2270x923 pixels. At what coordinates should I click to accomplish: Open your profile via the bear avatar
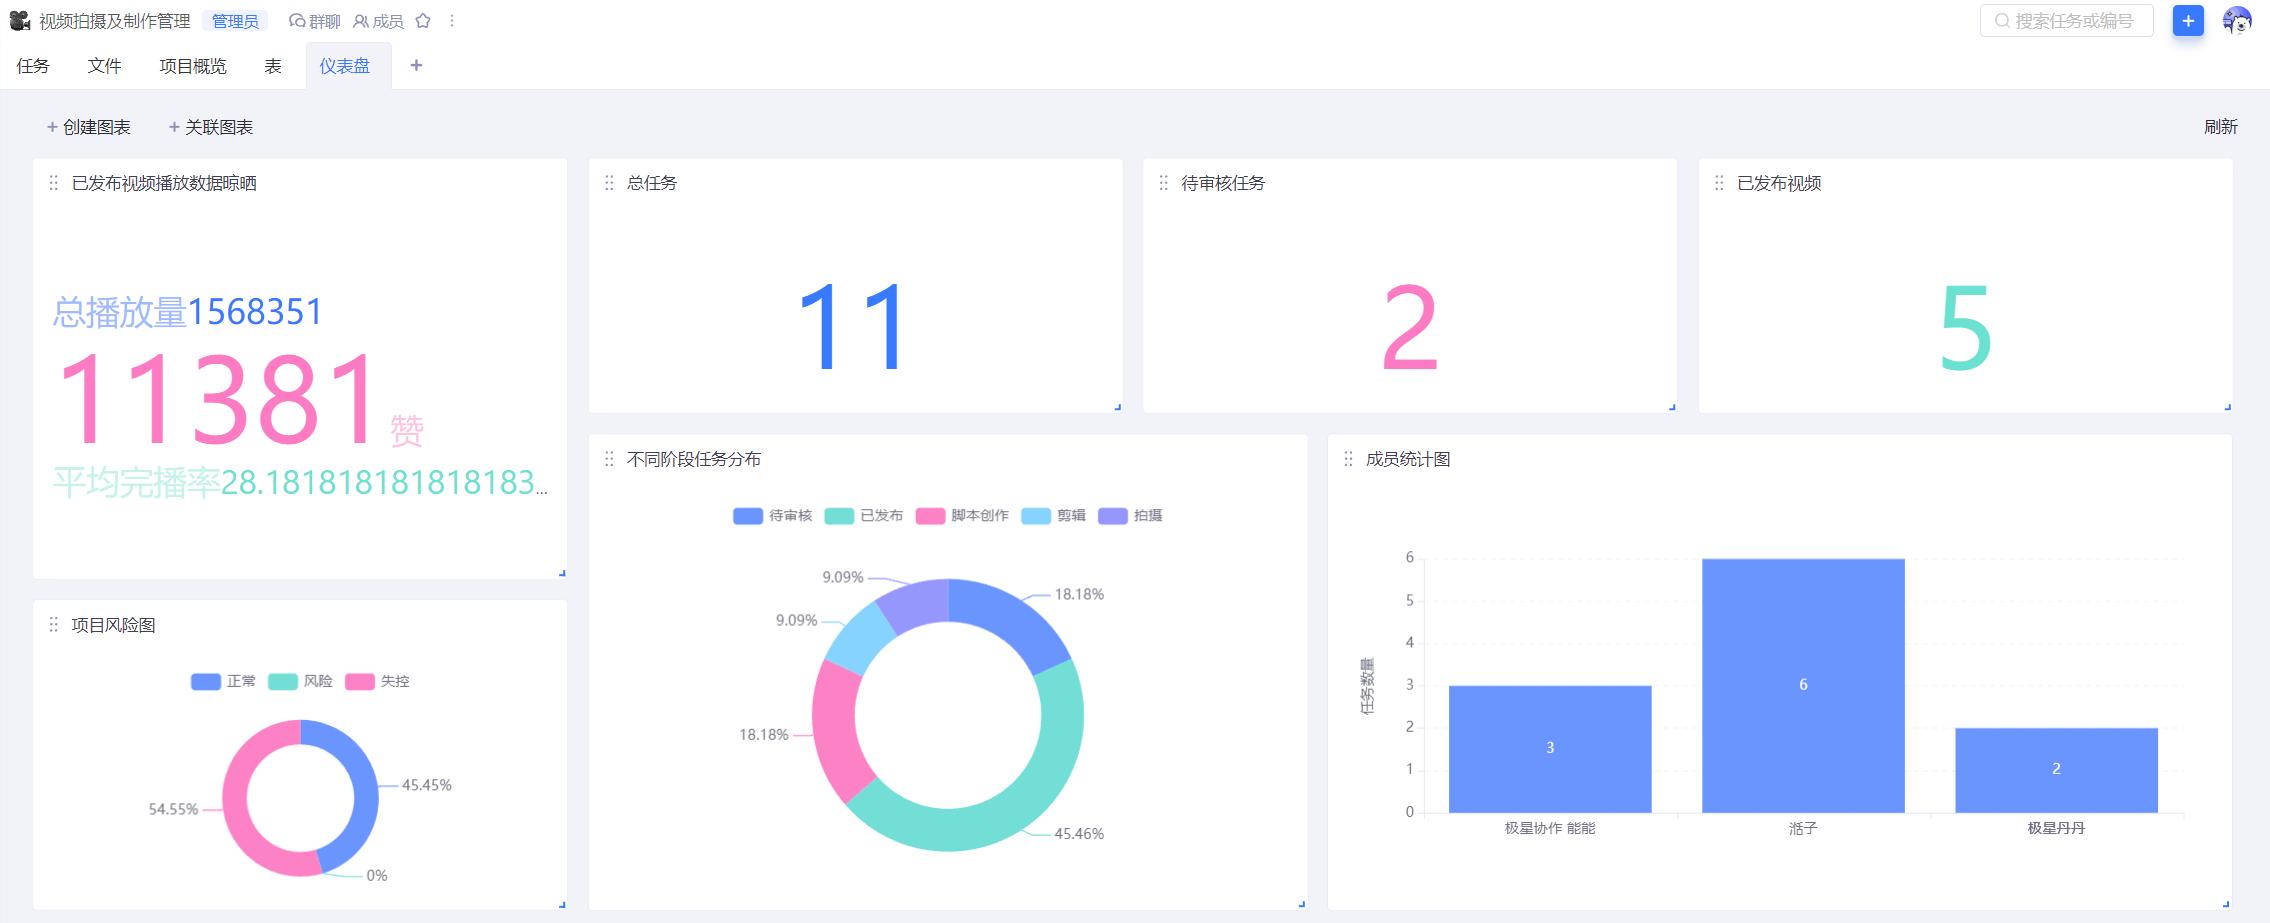(x=2241, y=20)
